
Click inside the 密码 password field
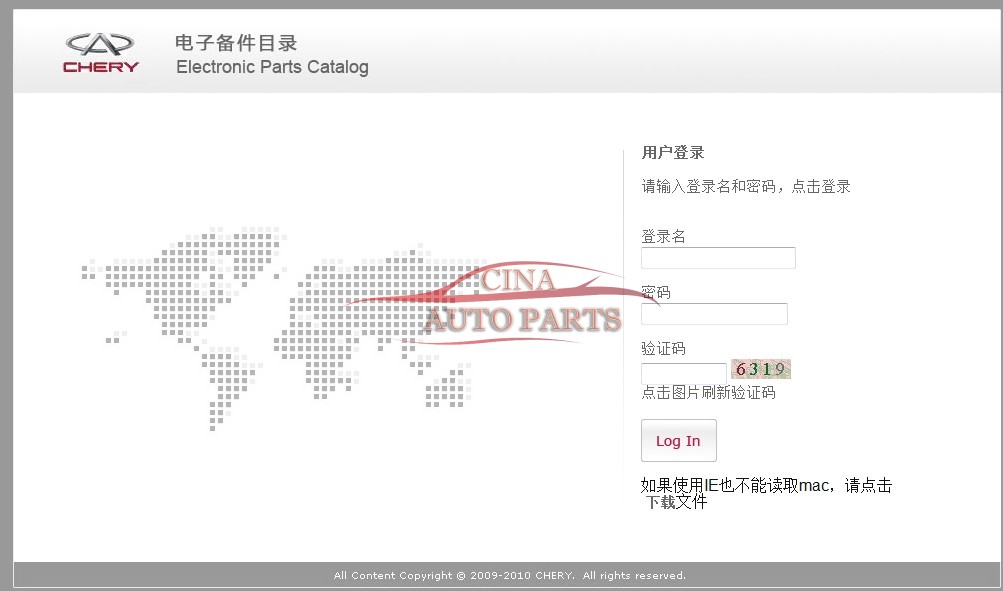pyautogui.click(x=713, y=313)
